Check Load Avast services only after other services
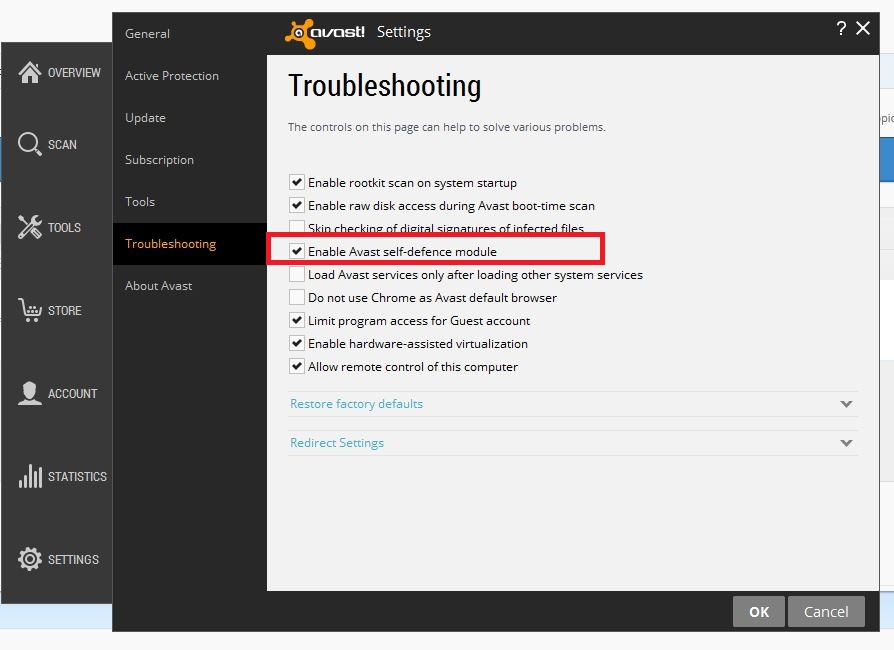Viewport: 894px width, 650px height. click(x=296, y=274)
